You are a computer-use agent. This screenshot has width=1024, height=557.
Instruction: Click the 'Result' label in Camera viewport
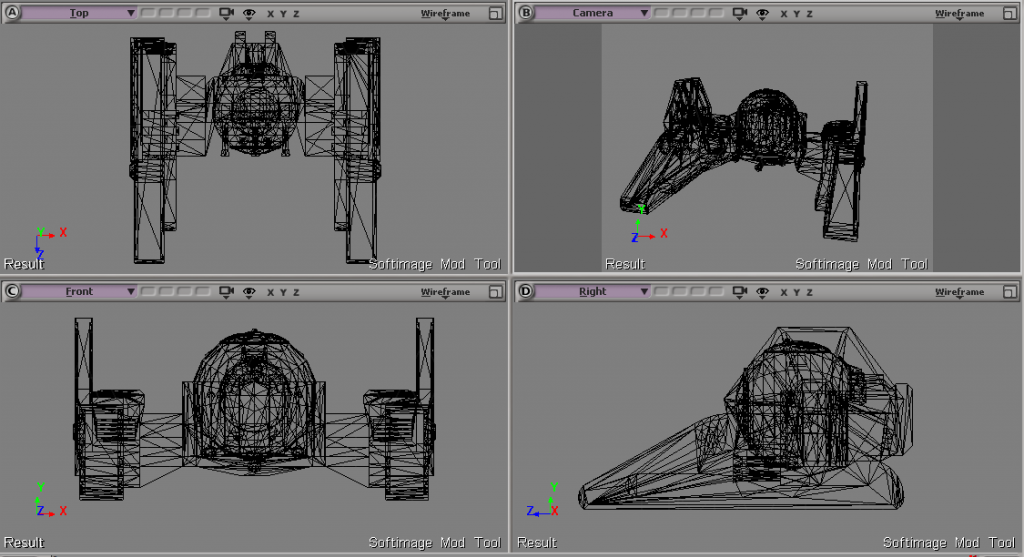pyautogui.click(x=625, y=264)
